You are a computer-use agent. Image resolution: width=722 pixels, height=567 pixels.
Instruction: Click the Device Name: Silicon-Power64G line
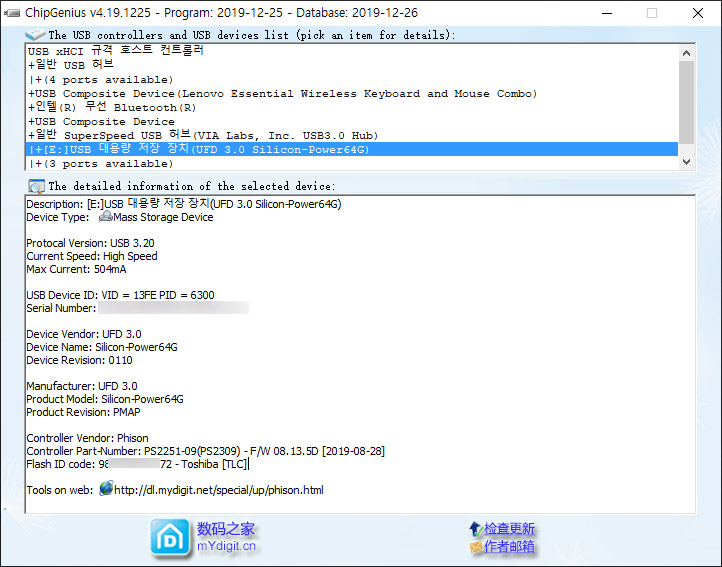click(x=102, y=347)
